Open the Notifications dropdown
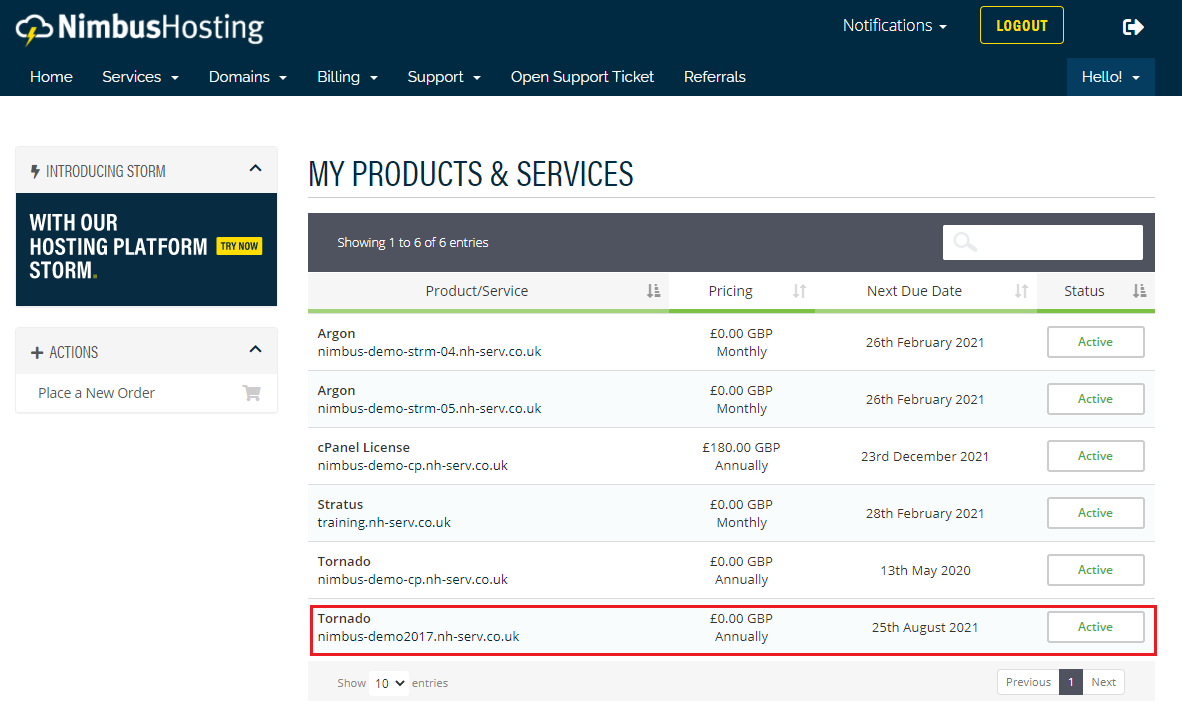1182x715 pixels. (895, 26)
